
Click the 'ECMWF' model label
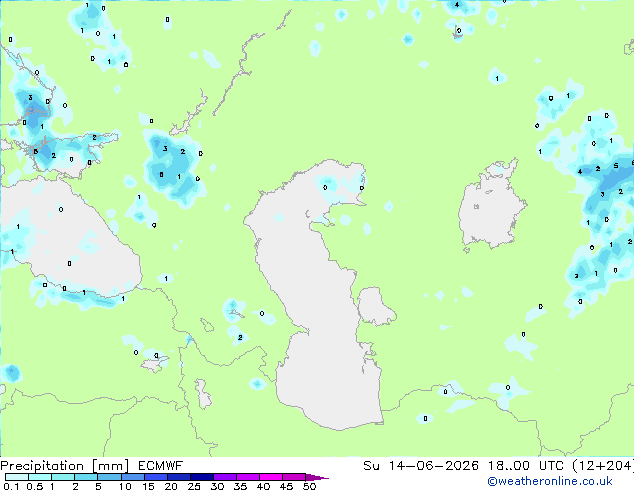coord(160,466)
